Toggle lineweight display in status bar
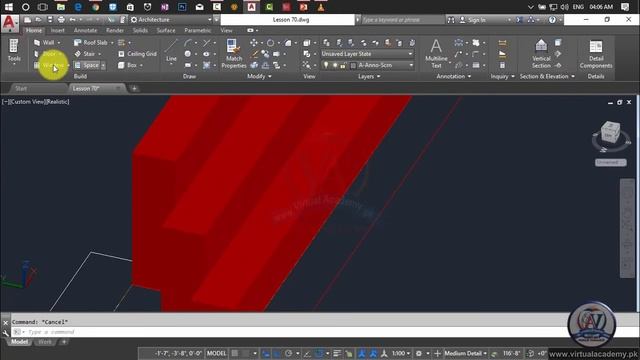640x360 pixels. [x=337, y=353]
